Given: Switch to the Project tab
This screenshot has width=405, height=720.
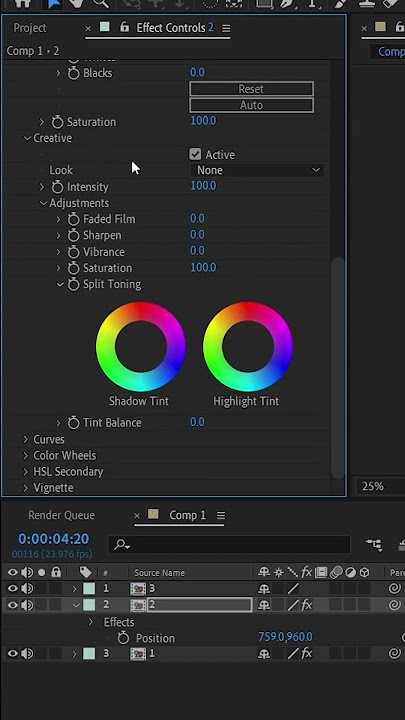Looking at the screenshot, I should [30, 28].
